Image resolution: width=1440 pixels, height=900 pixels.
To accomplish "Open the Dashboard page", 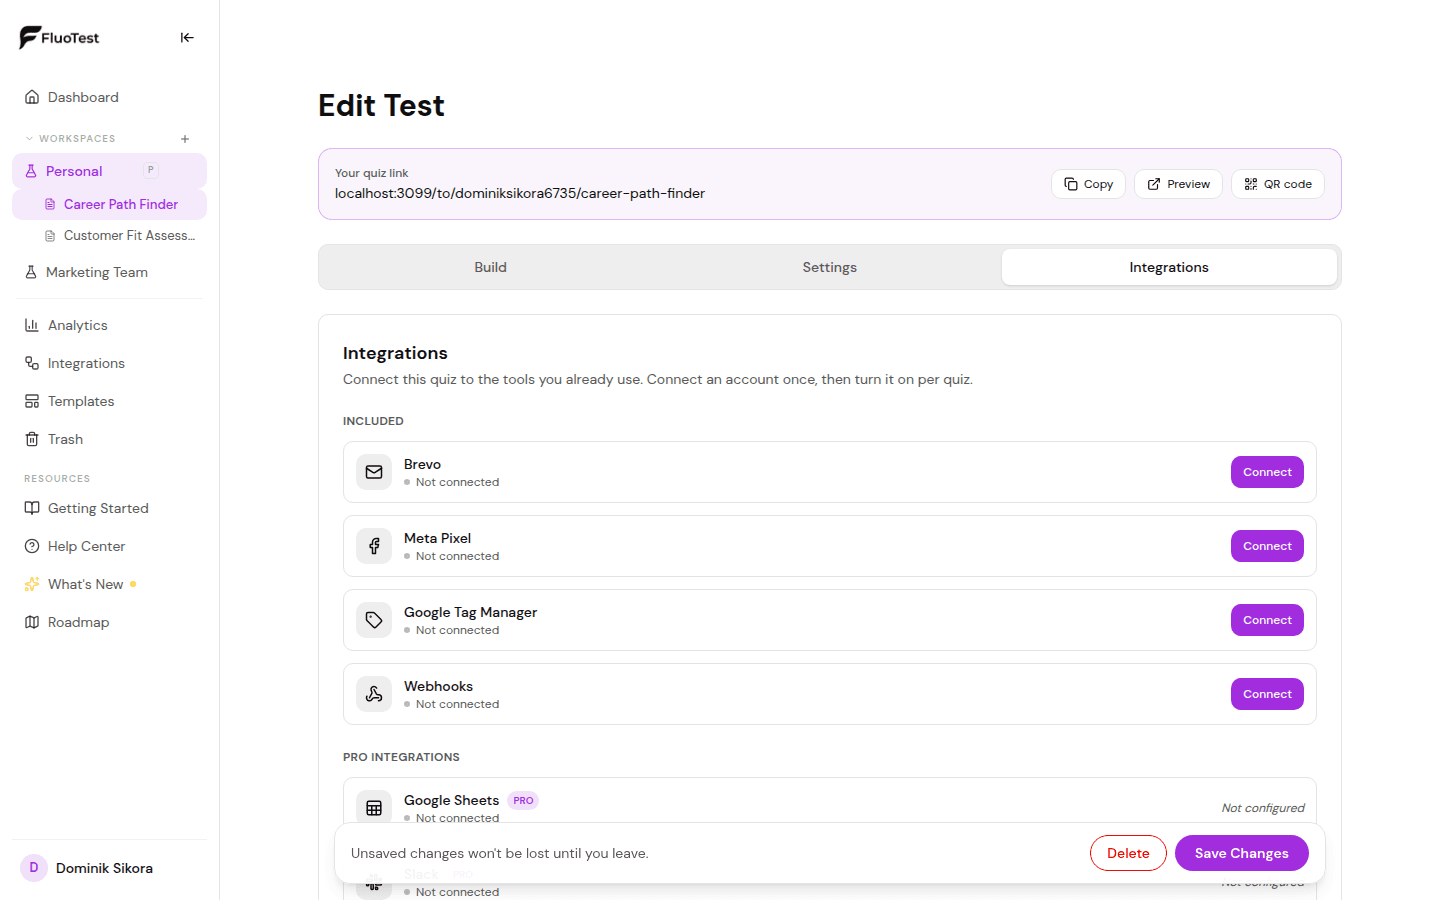I will tap(109, 97).
